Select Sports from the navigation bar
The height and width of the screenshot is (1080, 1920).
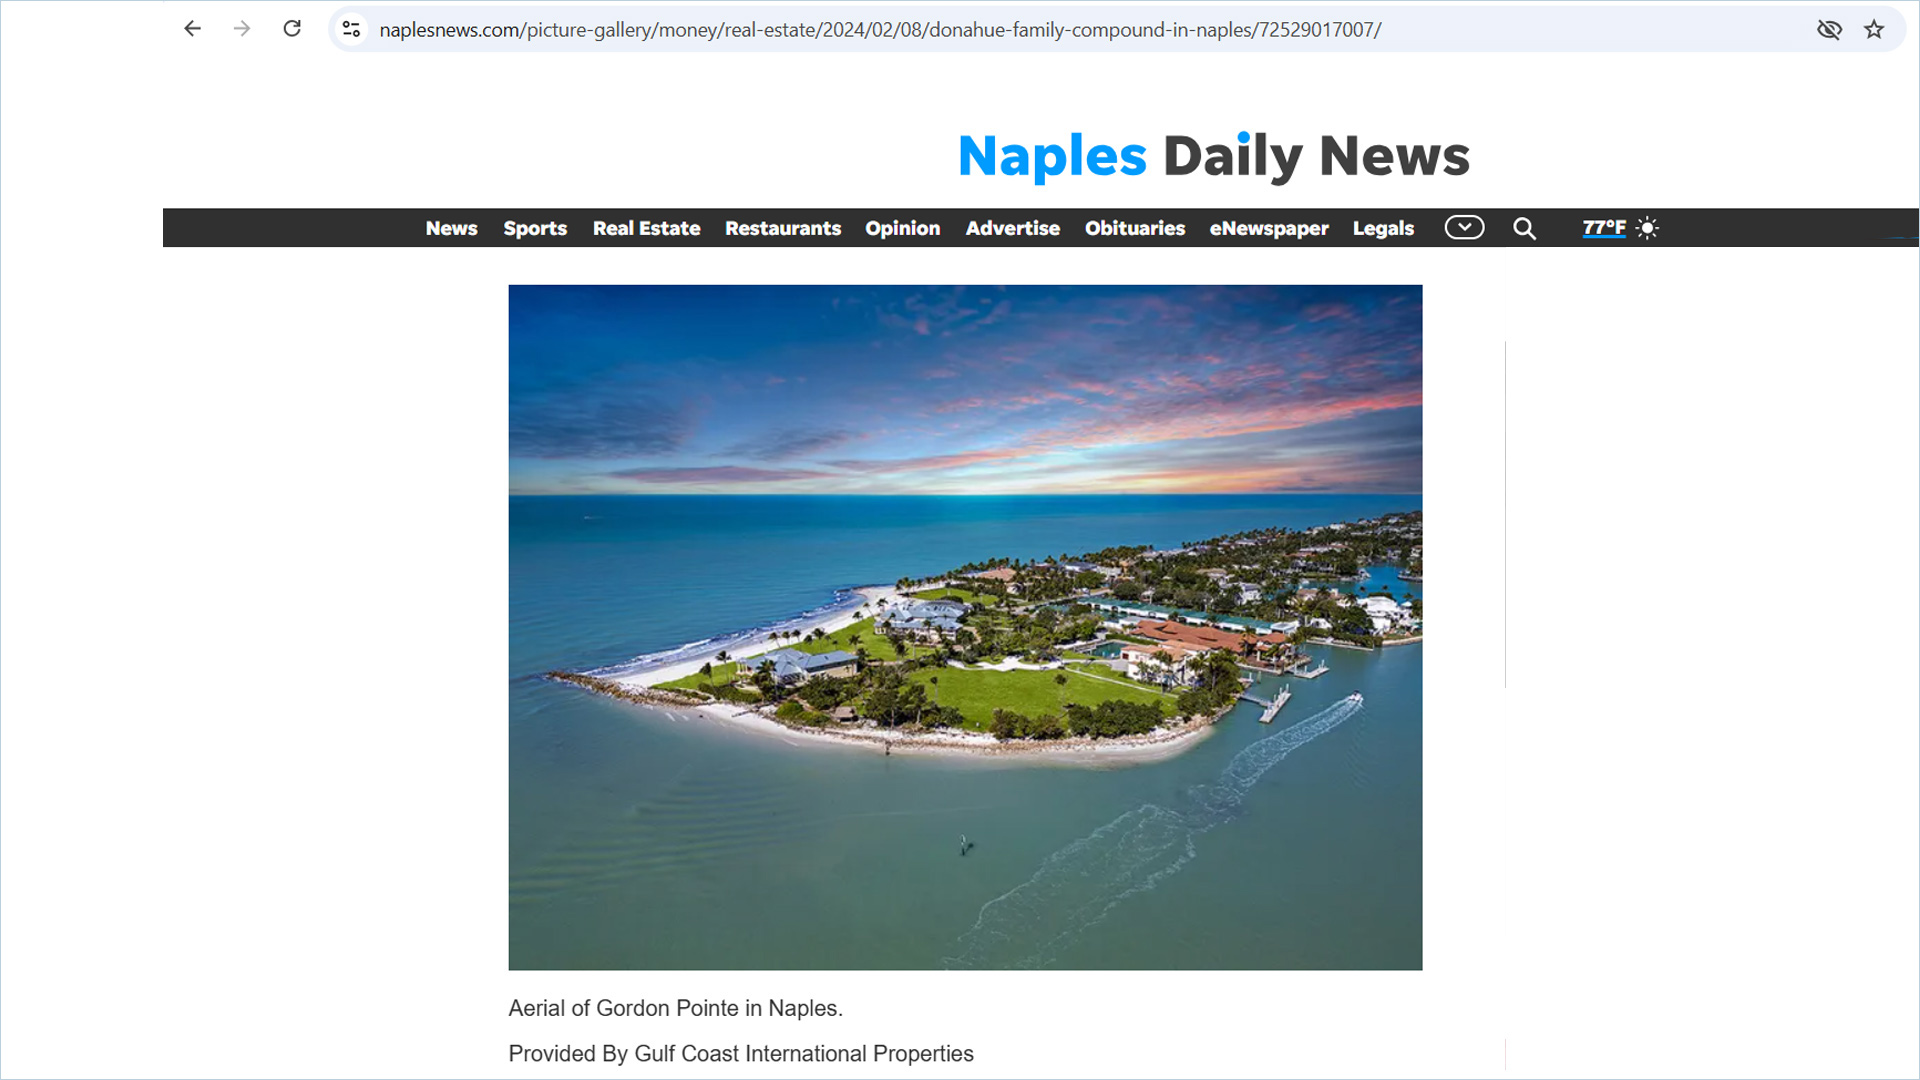coord(535,228)
